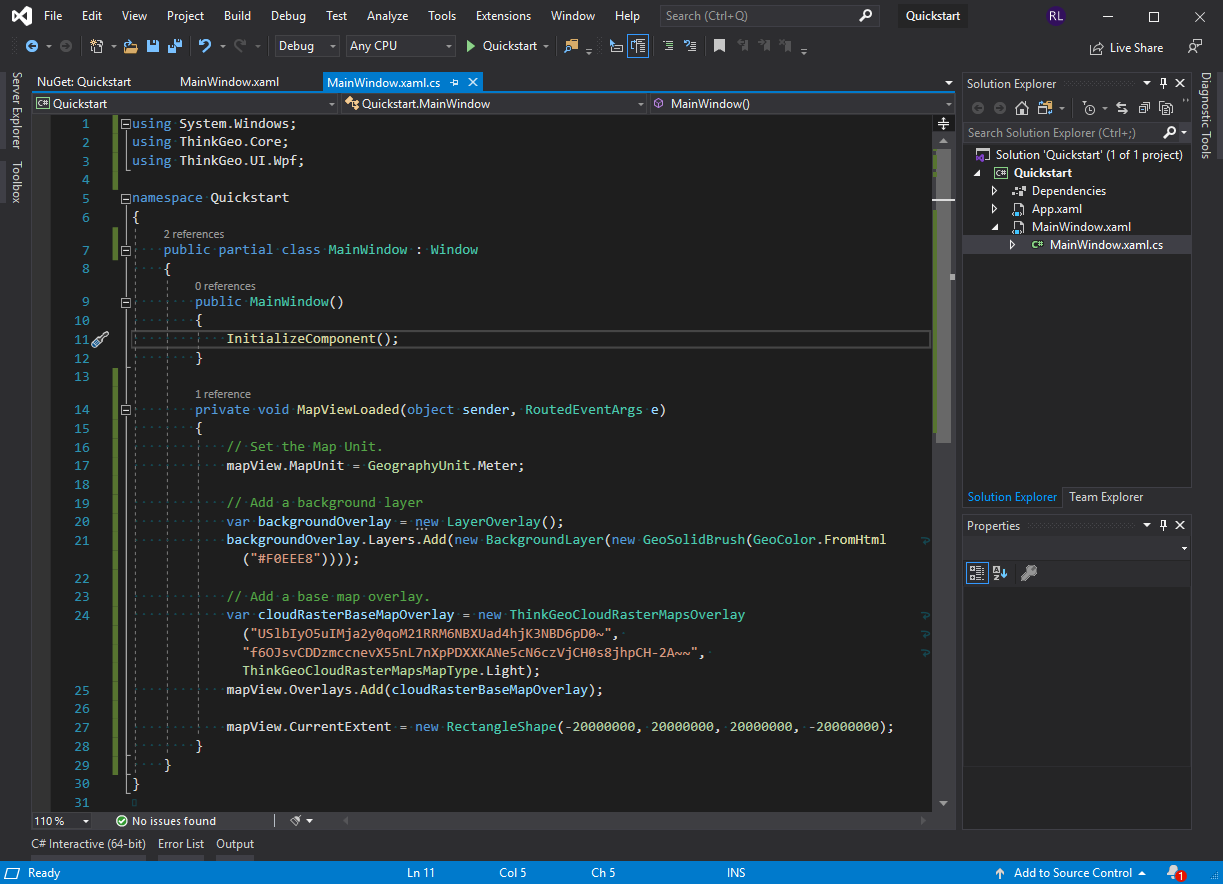Open the Quickstart project scope dropdown in editor

tap(186, 104)
